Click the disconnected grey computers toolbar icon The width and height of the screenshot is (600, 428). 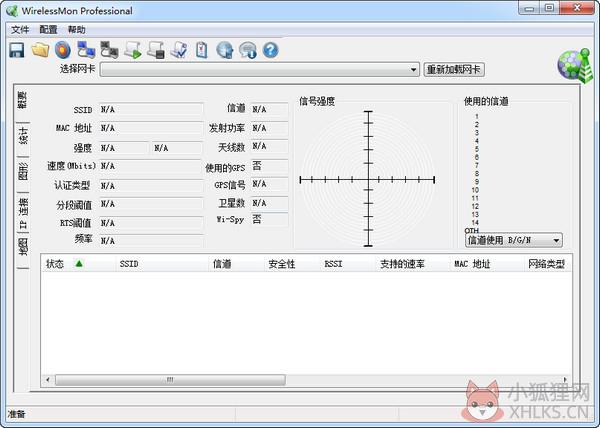click(x=109, y=50)
